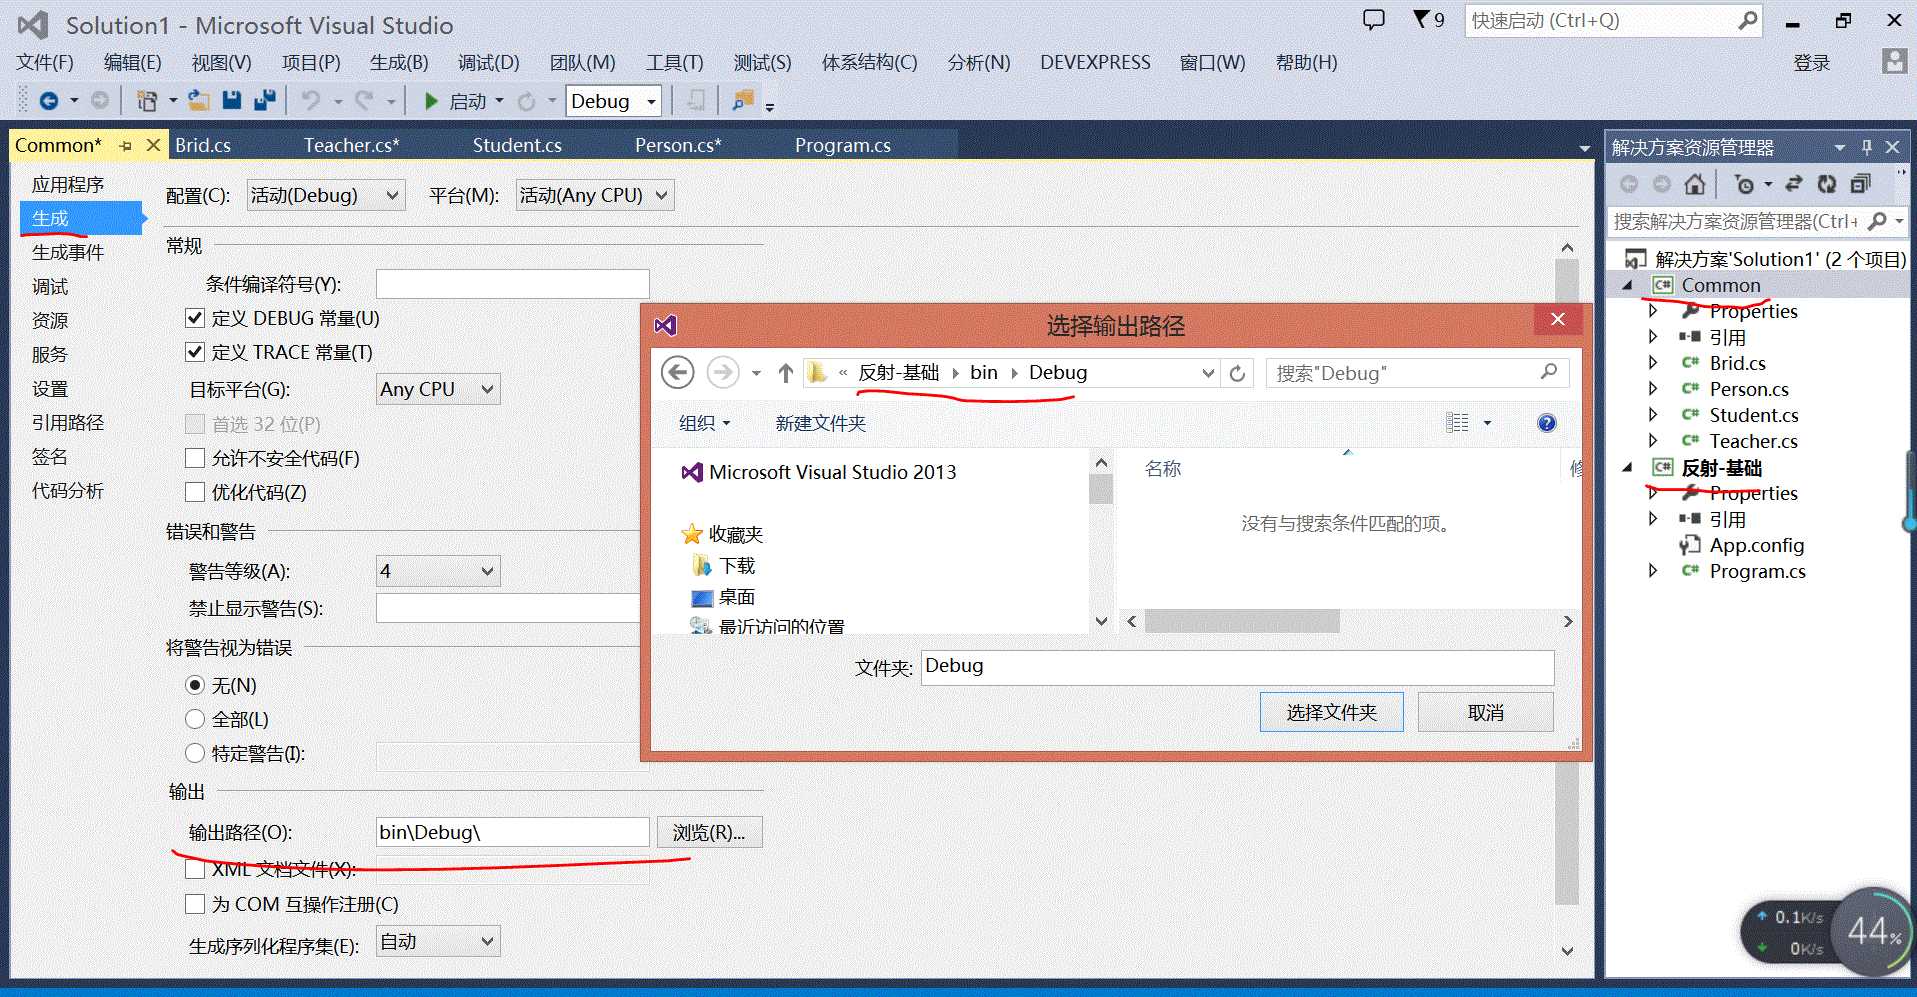Click the 取消 button in dialog
1917x997 pixels.
click(x=1486, y=712)
